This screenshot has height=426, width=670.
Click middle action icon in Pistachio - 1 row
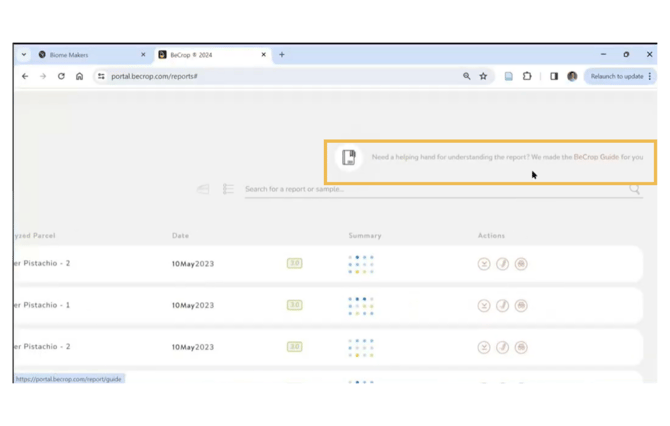[x=503, y=306]
